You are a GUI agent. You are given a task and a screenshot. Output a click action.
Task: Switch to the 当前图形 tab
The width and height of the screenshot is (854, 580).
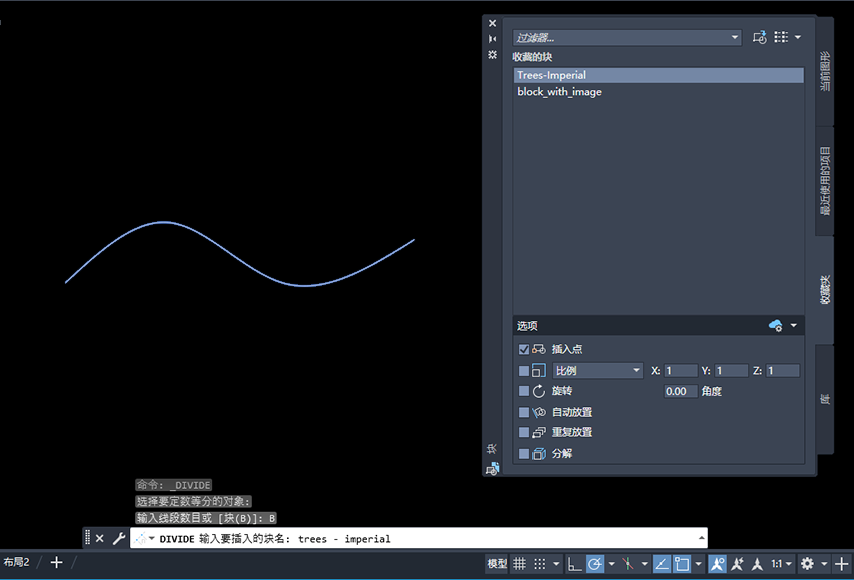pyautogui.click(x=825, y=71)
